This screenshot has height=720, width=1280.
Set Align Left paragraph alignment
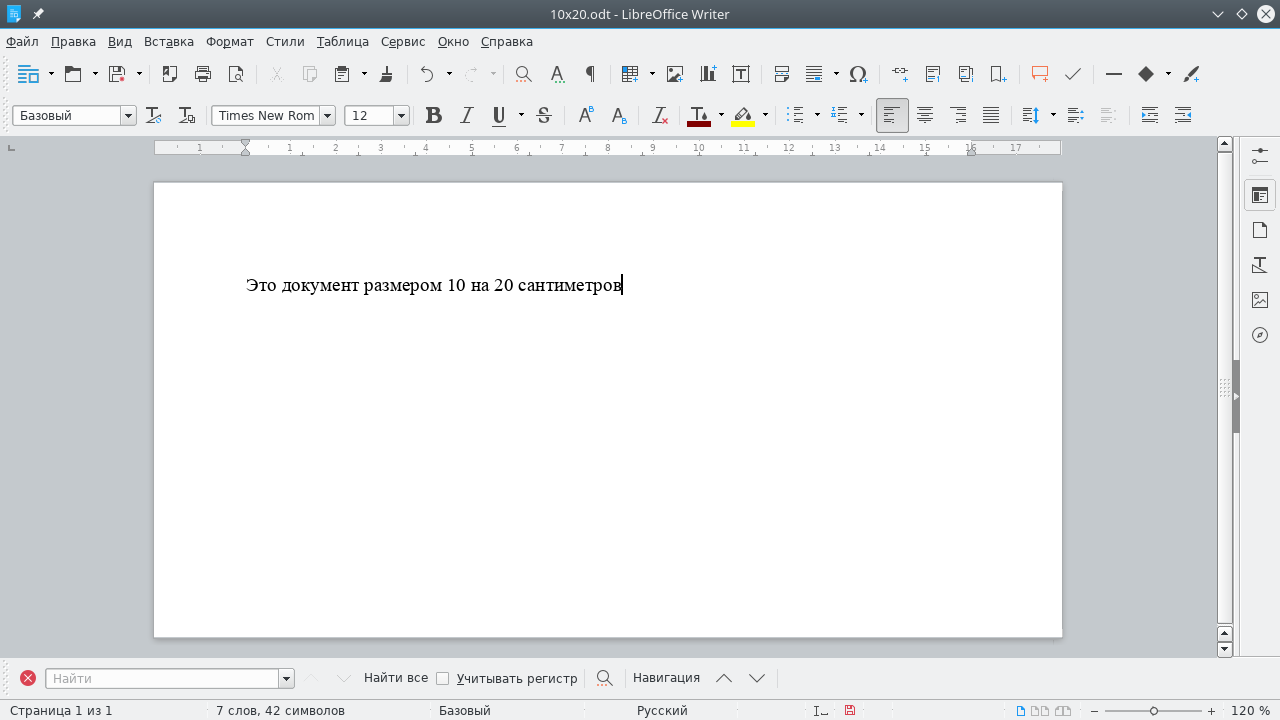pos(892,116)
